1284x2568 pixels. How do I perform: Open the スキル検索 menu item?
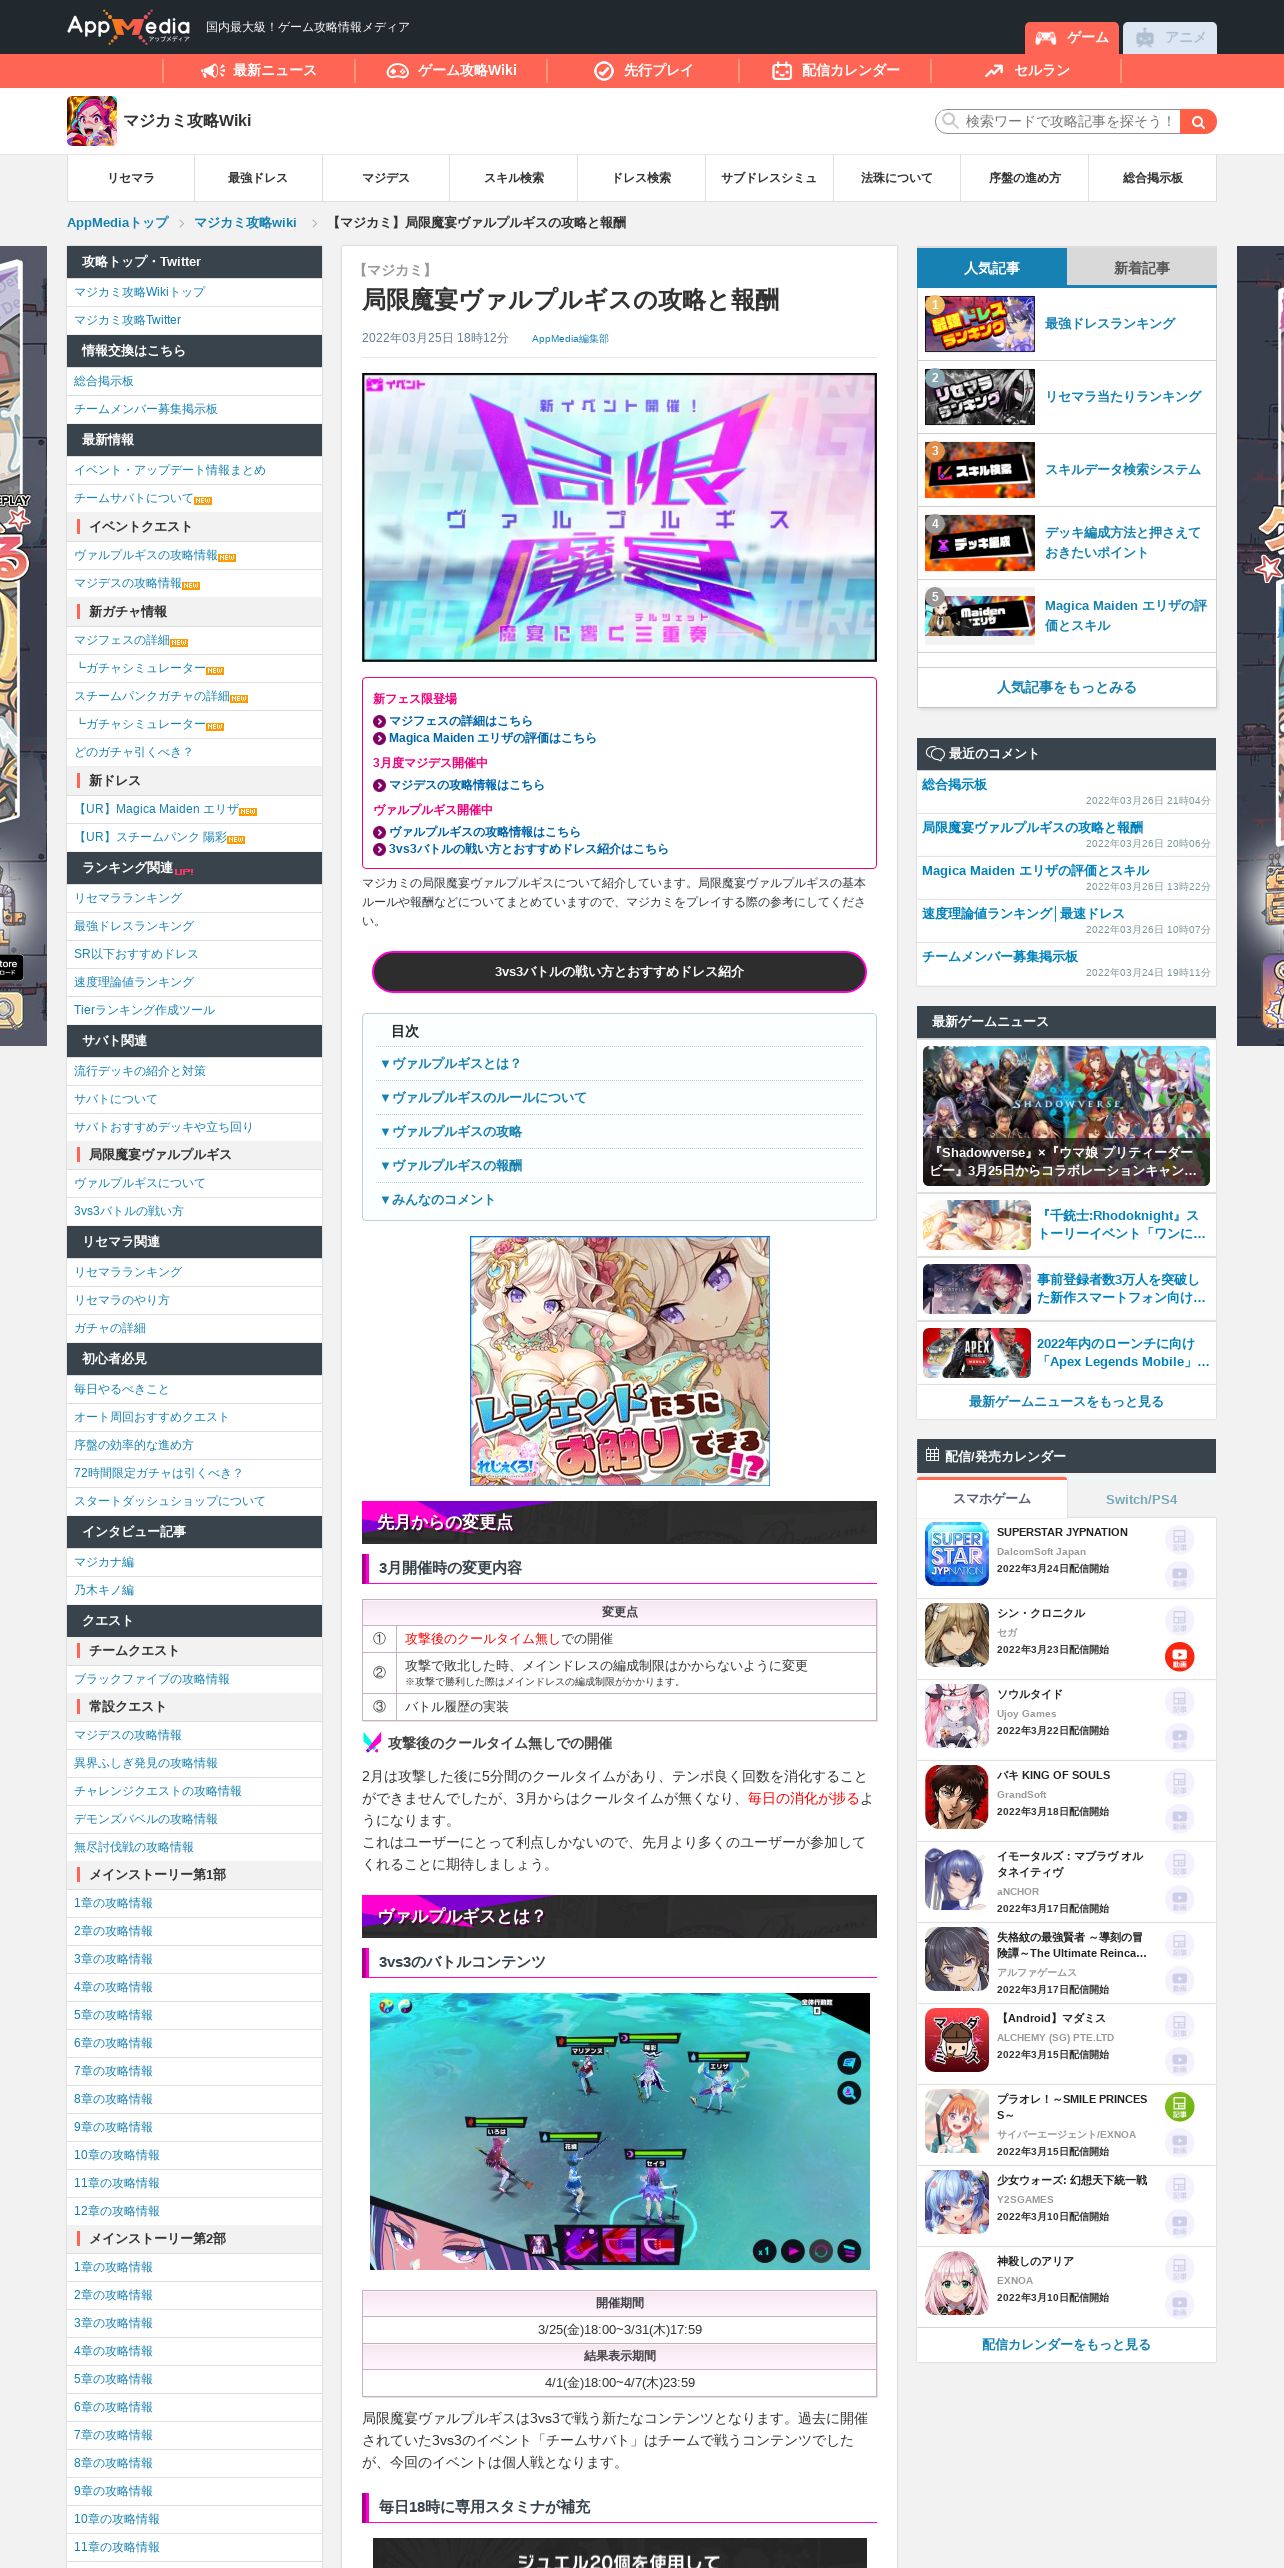(x=514, y=178)
